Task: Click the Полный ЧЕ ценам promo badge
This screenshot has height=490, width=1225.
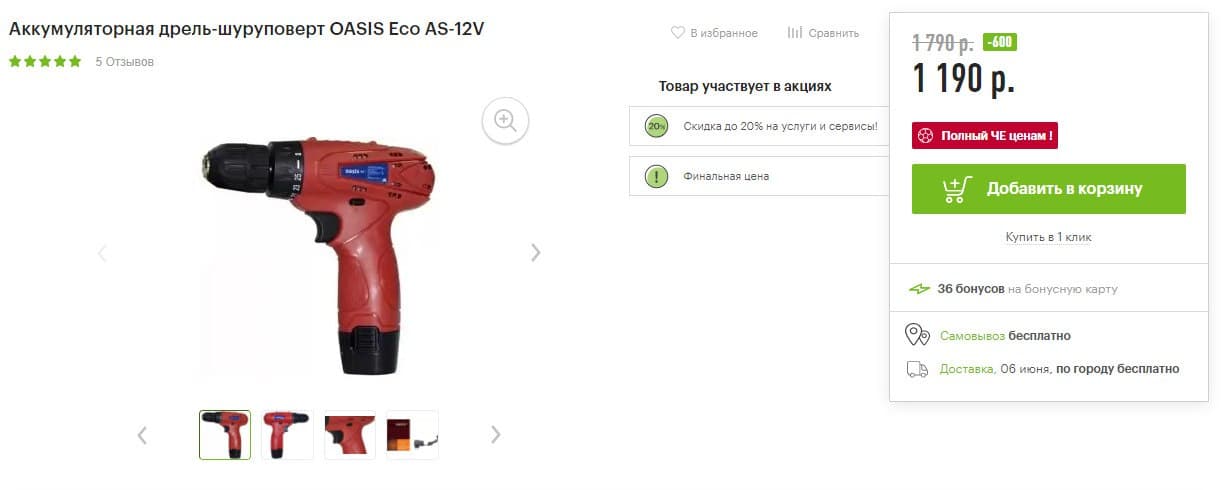Action: coord(985,135)
